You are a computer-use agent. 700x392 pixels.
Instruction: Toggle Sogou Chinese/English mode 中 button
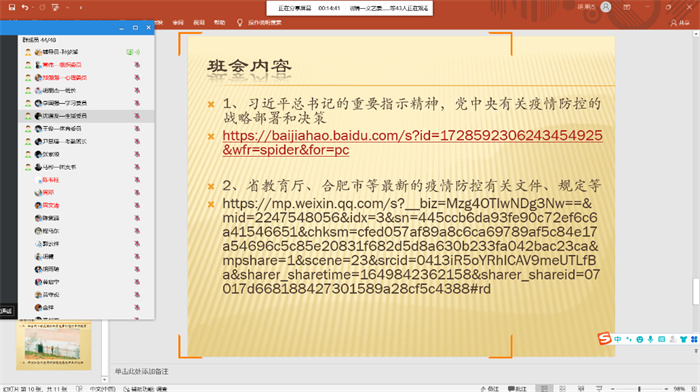click(618, 339)
